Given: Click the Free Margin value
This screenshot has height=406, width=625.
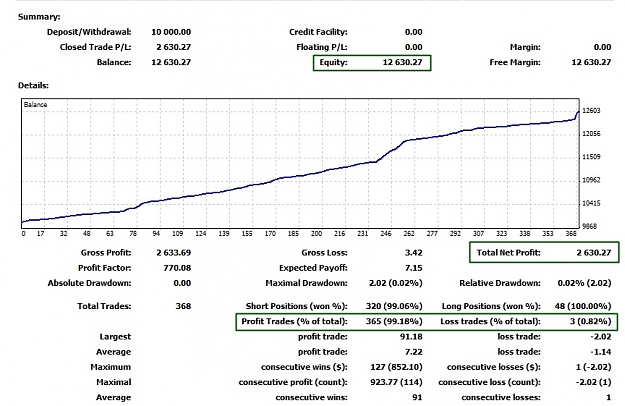Looking at the screenshot, I should pyautogui.click(x=591, y=62).
